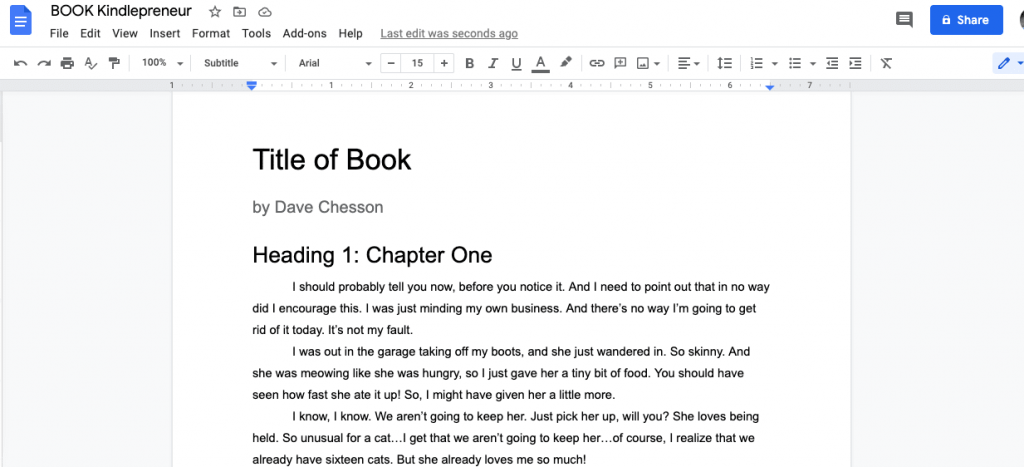Click the line 'already have sixteen cats'

click(419, 460)
